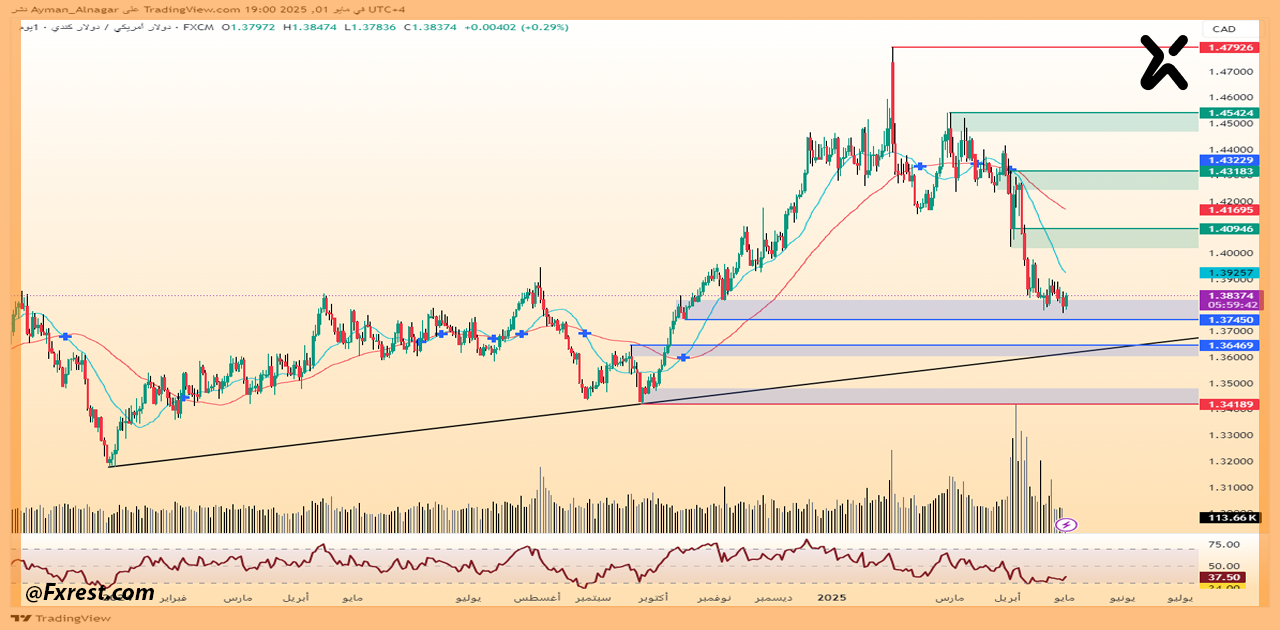Click the green supply zone under 1.45424
Viewport: 1280px width, 630px height.
pyautogui.click(x=1072, y=123)
